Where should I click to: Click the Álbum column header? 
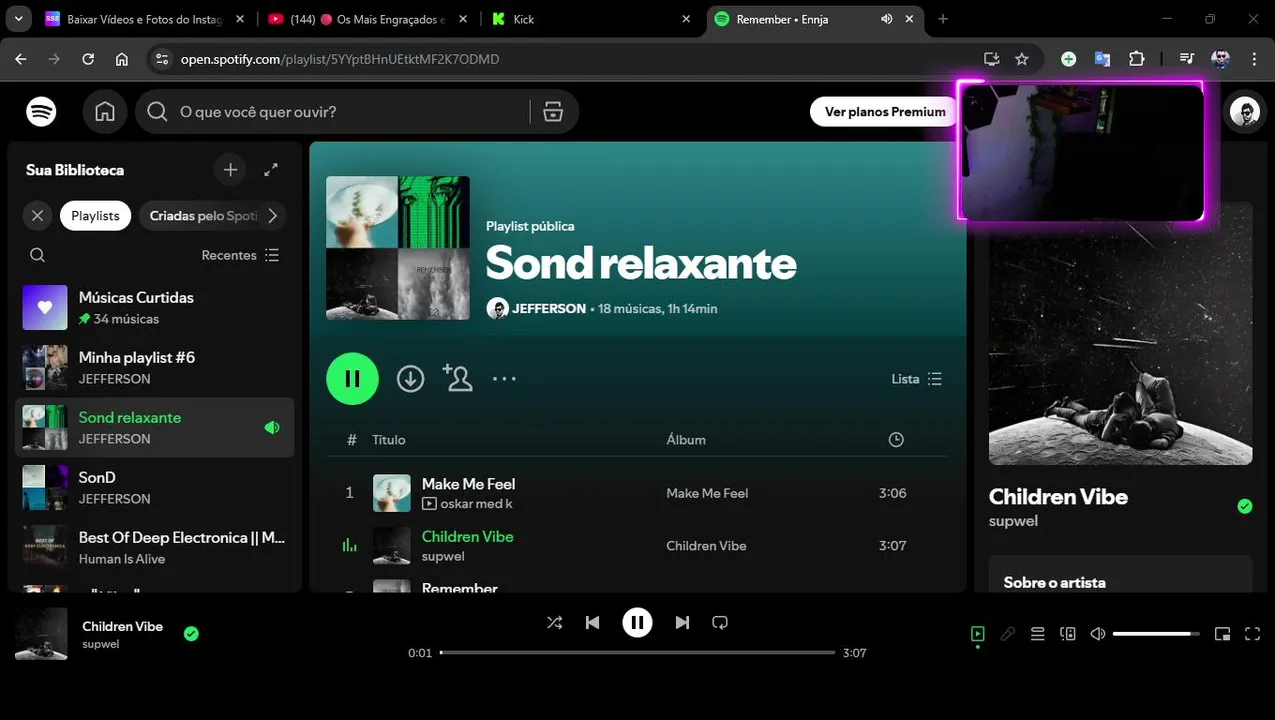point(686,440)
